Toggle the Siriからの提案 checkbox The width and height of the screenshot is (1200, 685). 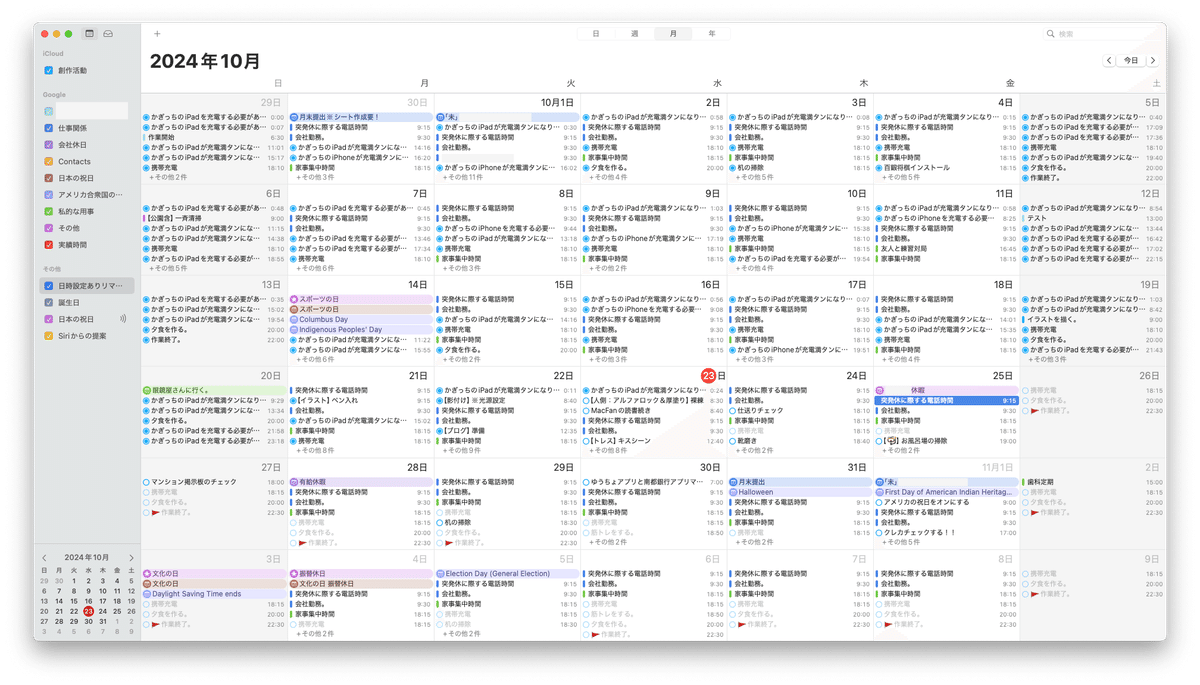point(49,336)
